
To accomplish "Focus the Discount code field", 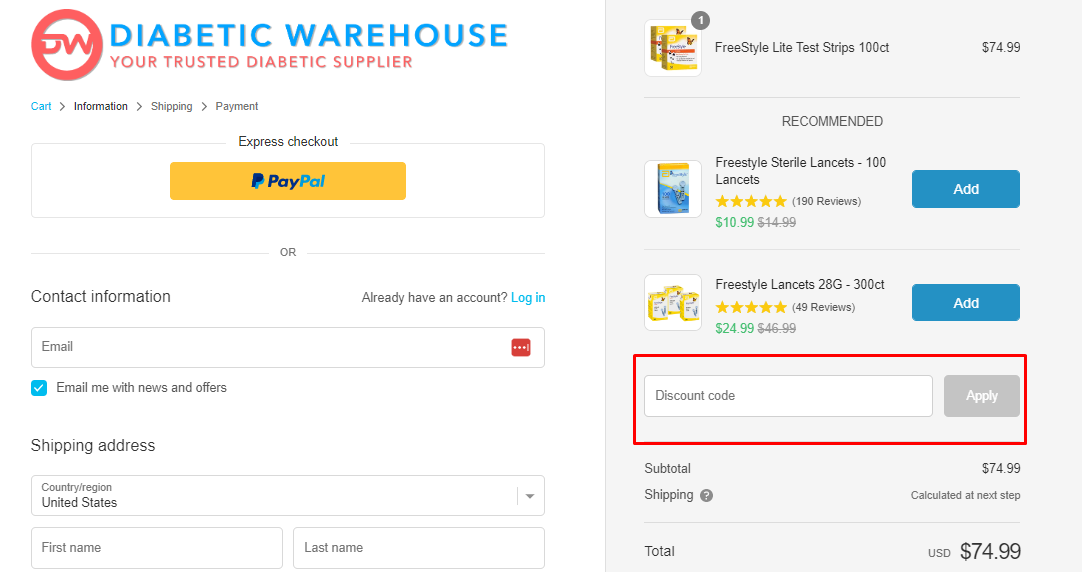I will tap(788, 396).
